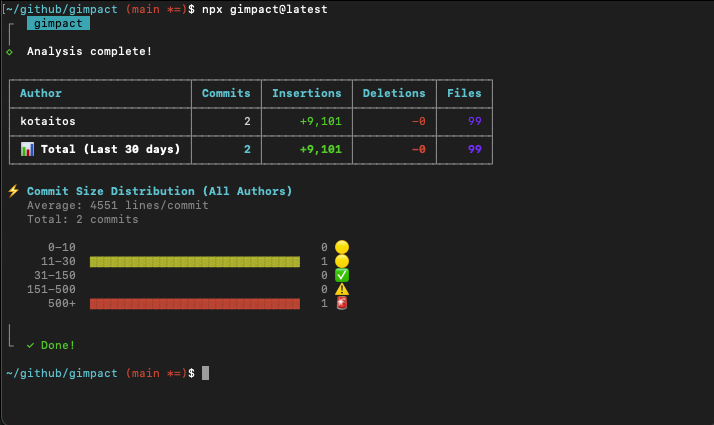Click the 0-10 range label
Viewport: 714px width, 425px height.
[x=62, y=247]
